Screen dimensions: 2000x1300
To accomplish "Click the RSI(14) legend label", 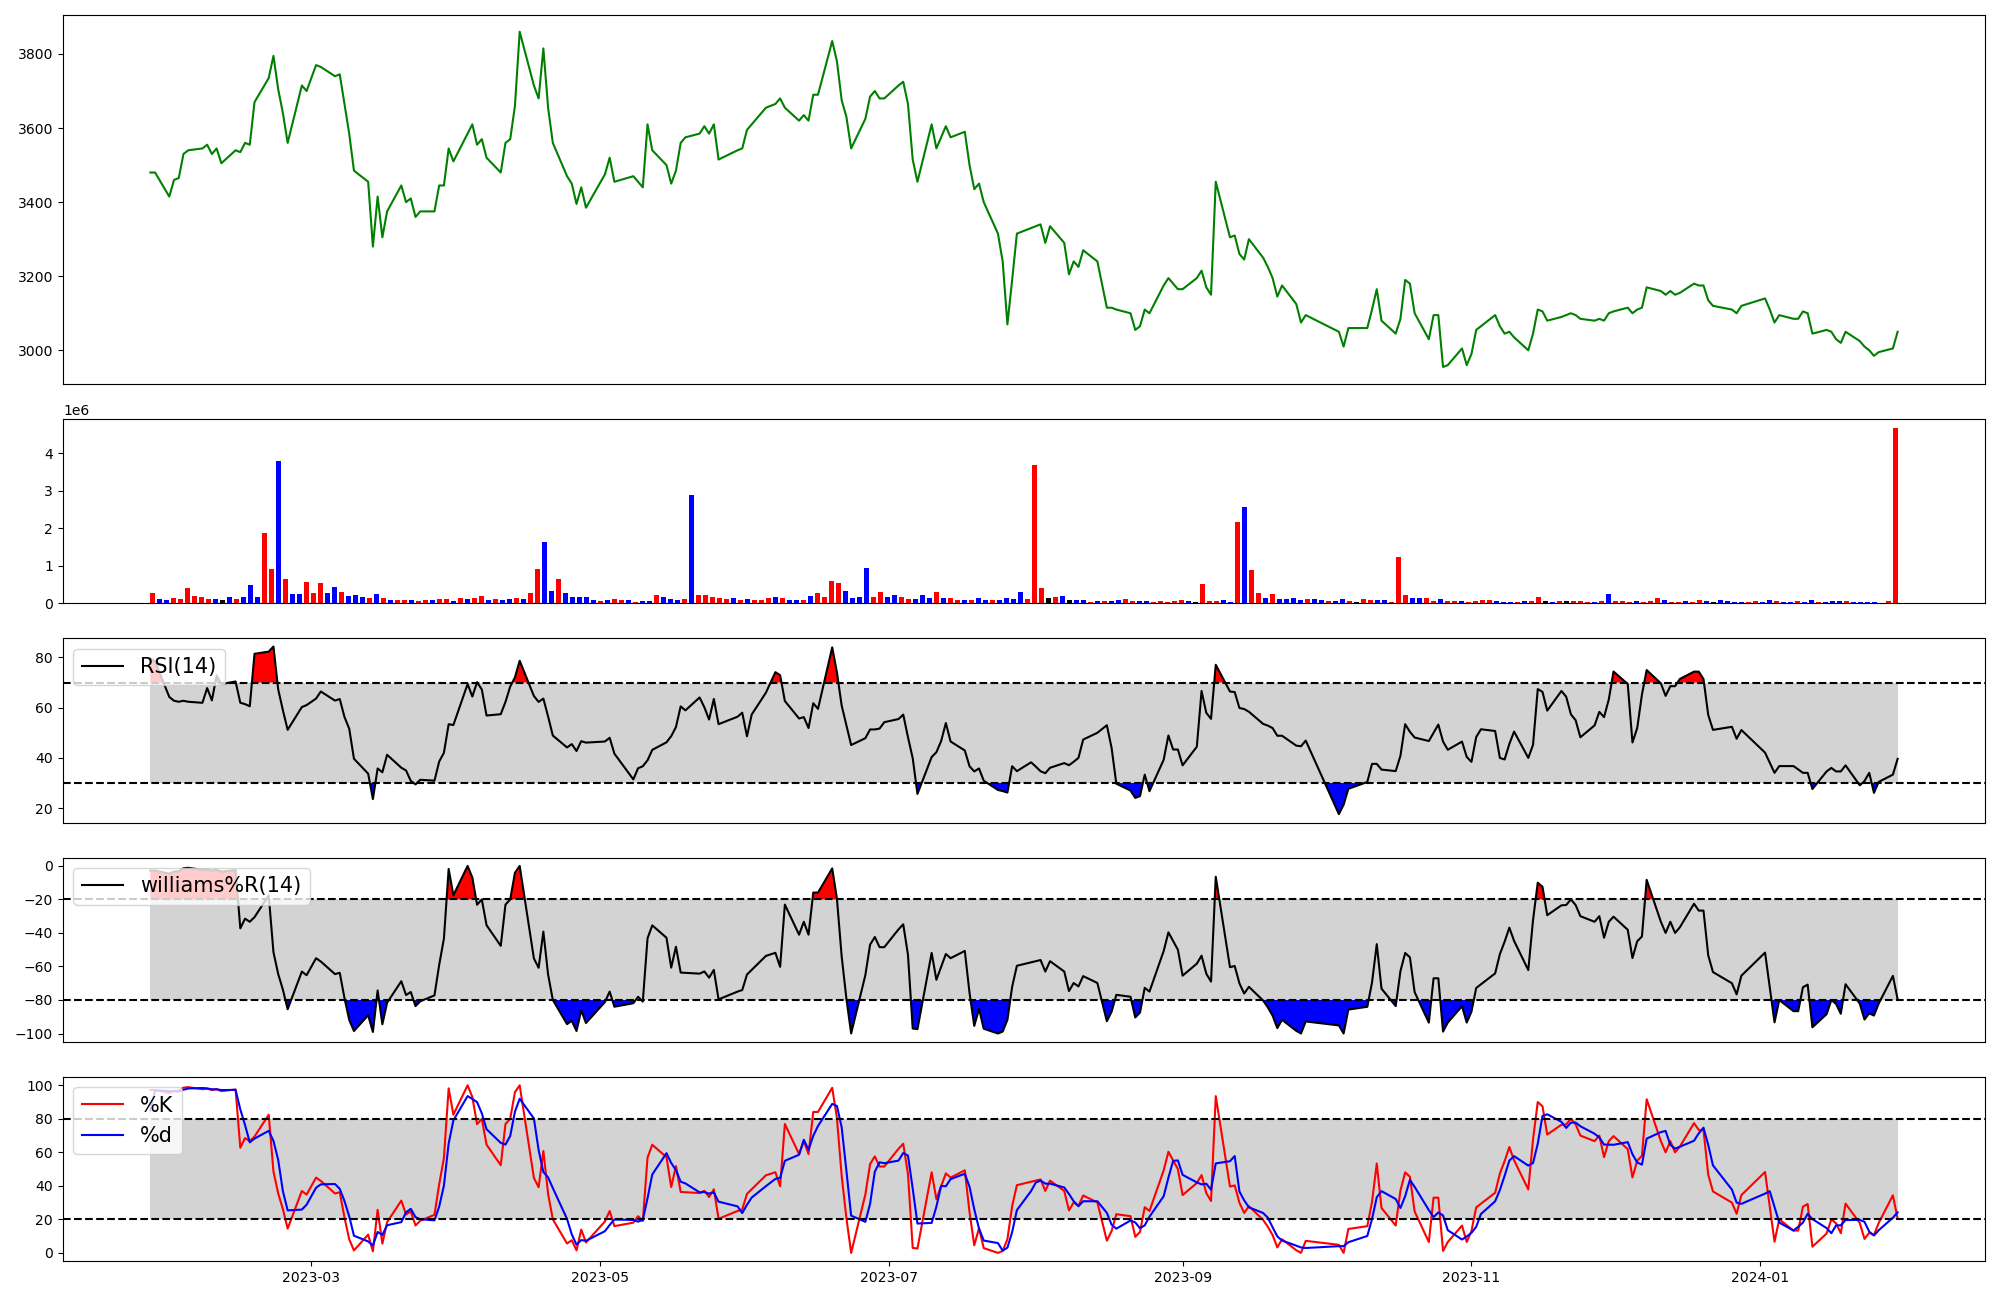I will 177,666.
